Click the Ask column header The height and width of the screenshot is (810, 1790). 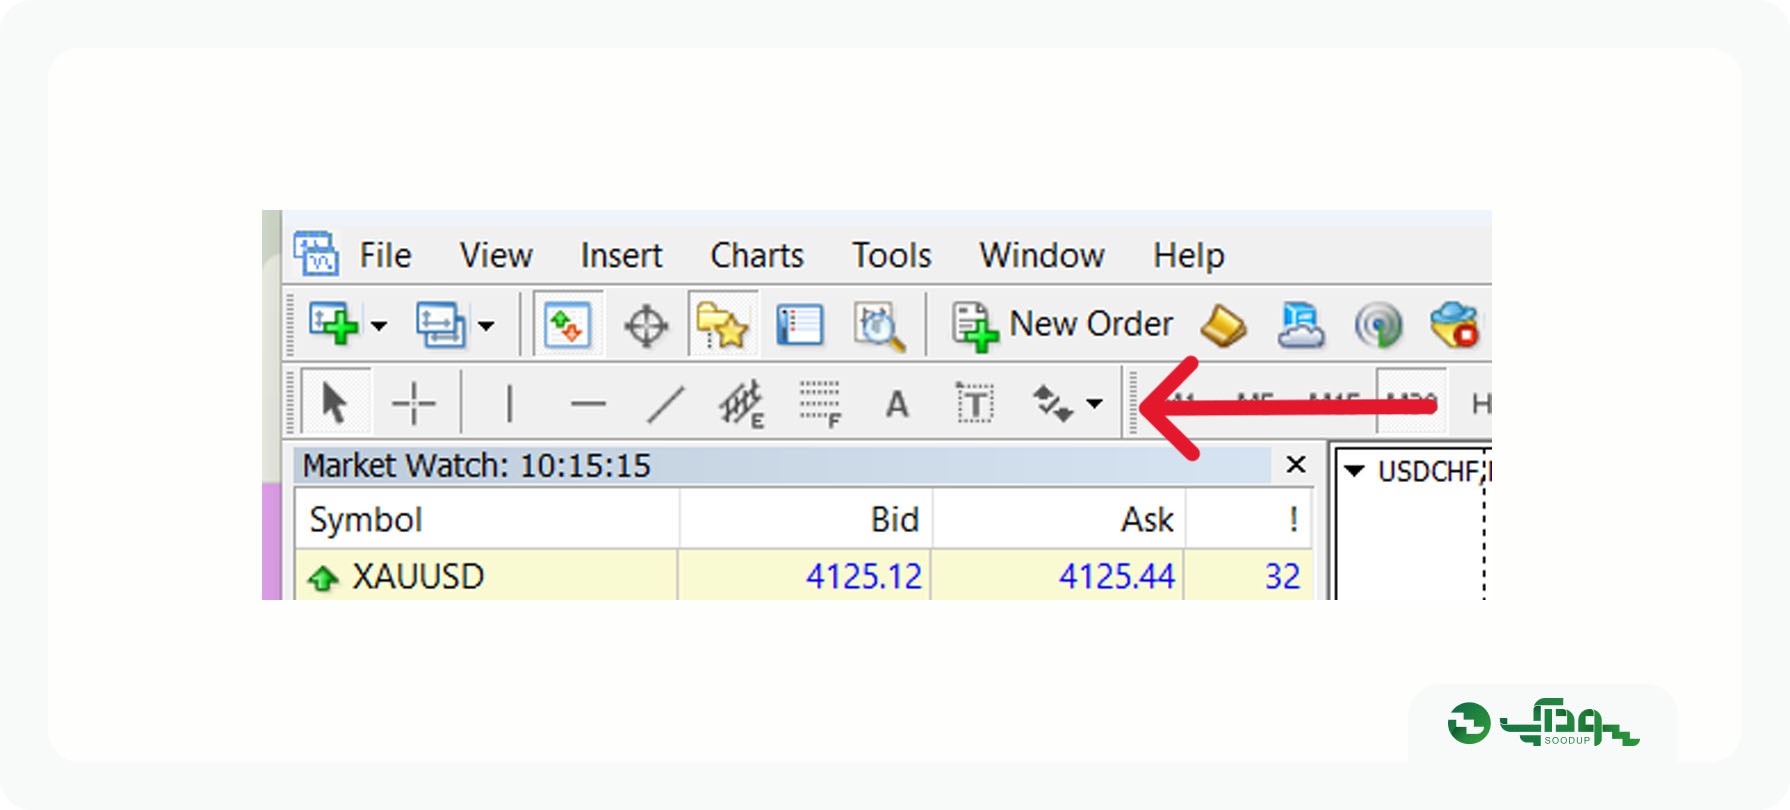tap(1060, 519)
